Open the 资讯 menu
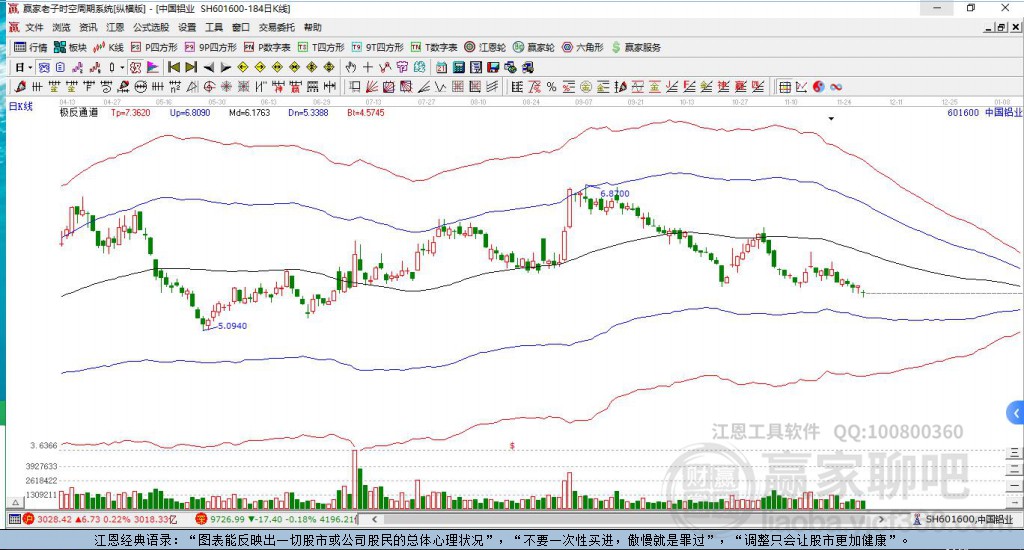This screenshot has height=550, width=1024. [x=88, y=27]
